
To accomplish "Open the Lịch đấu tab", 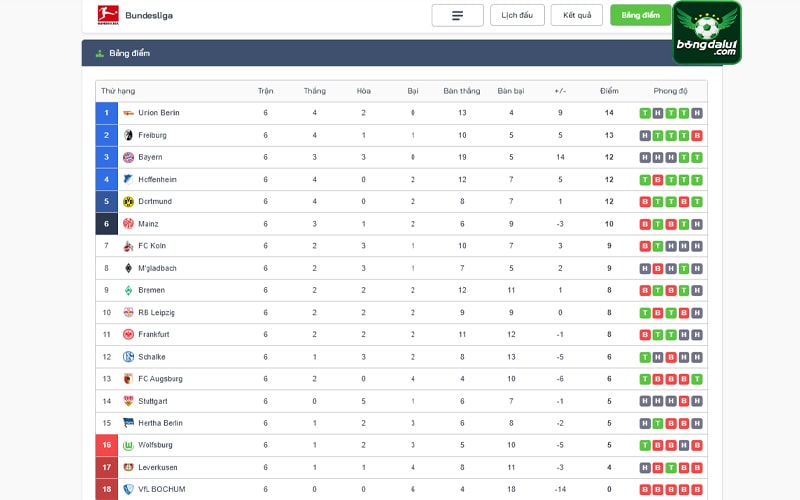I will click(x=517, y=15).
